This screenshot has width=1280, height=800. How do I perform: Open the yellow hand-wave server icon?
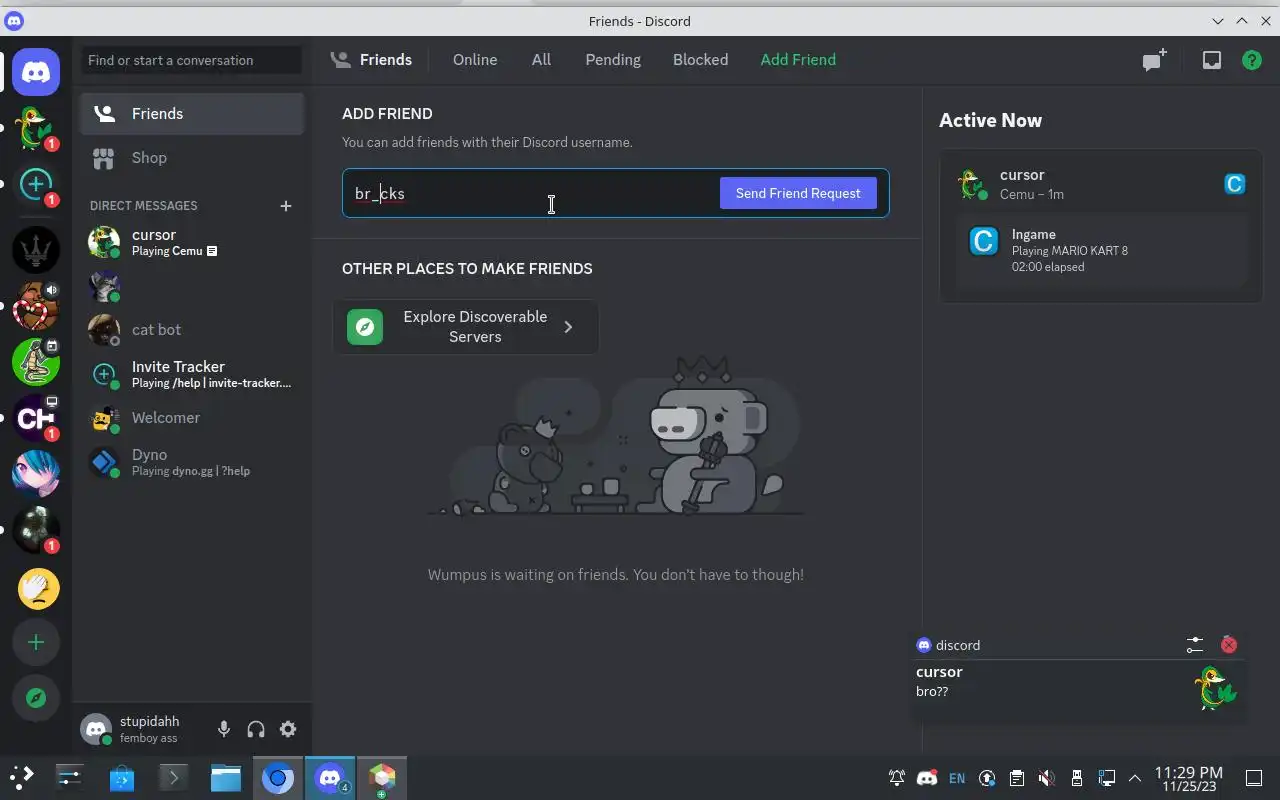[x=38, y=588]
